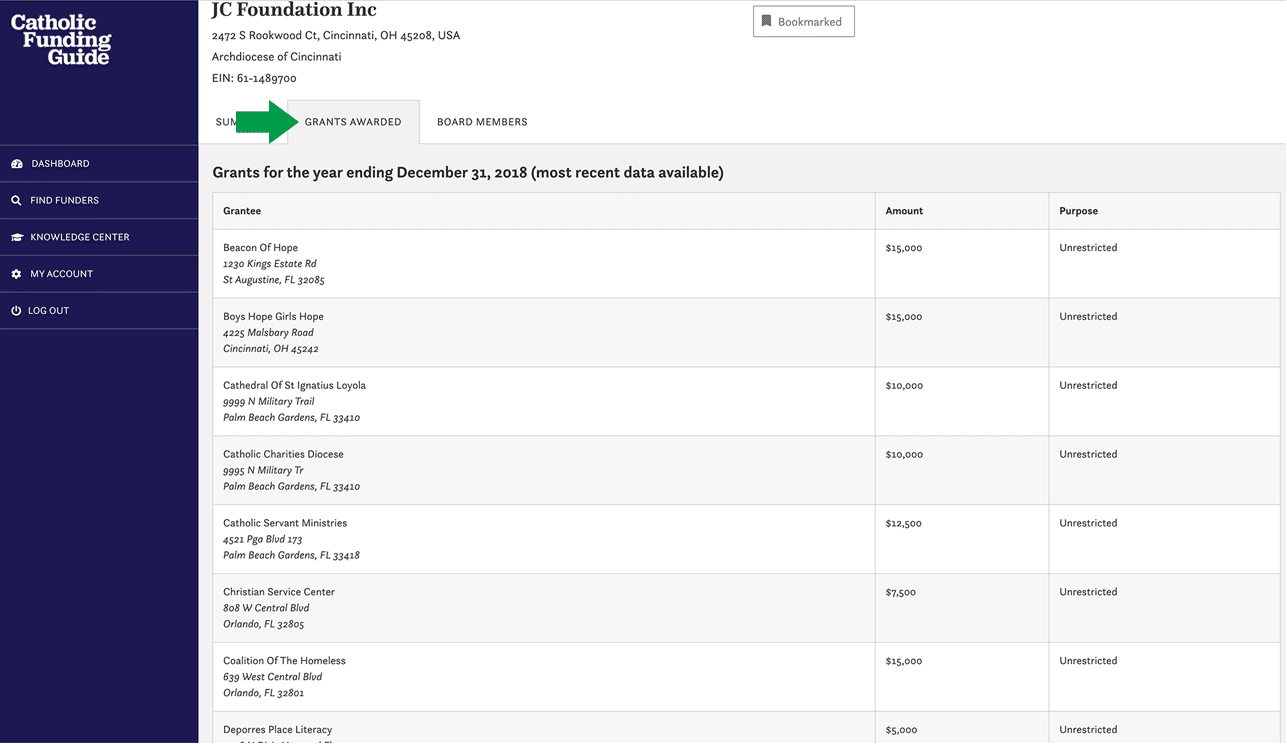Open the Dashboard menu item
Screen dimensions: 1287x744
coord(99,164)
